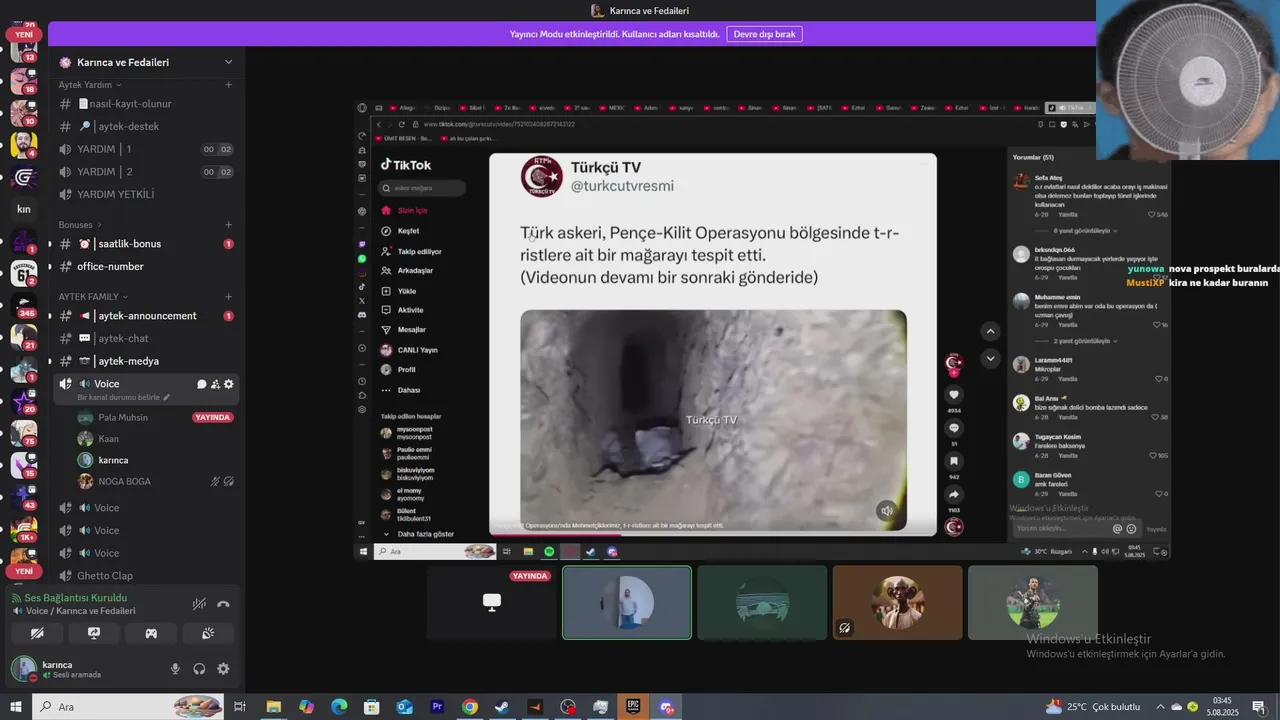Select the highlighted karınca video tile
The image size is (1280, 720).
[x=627, y=603]
